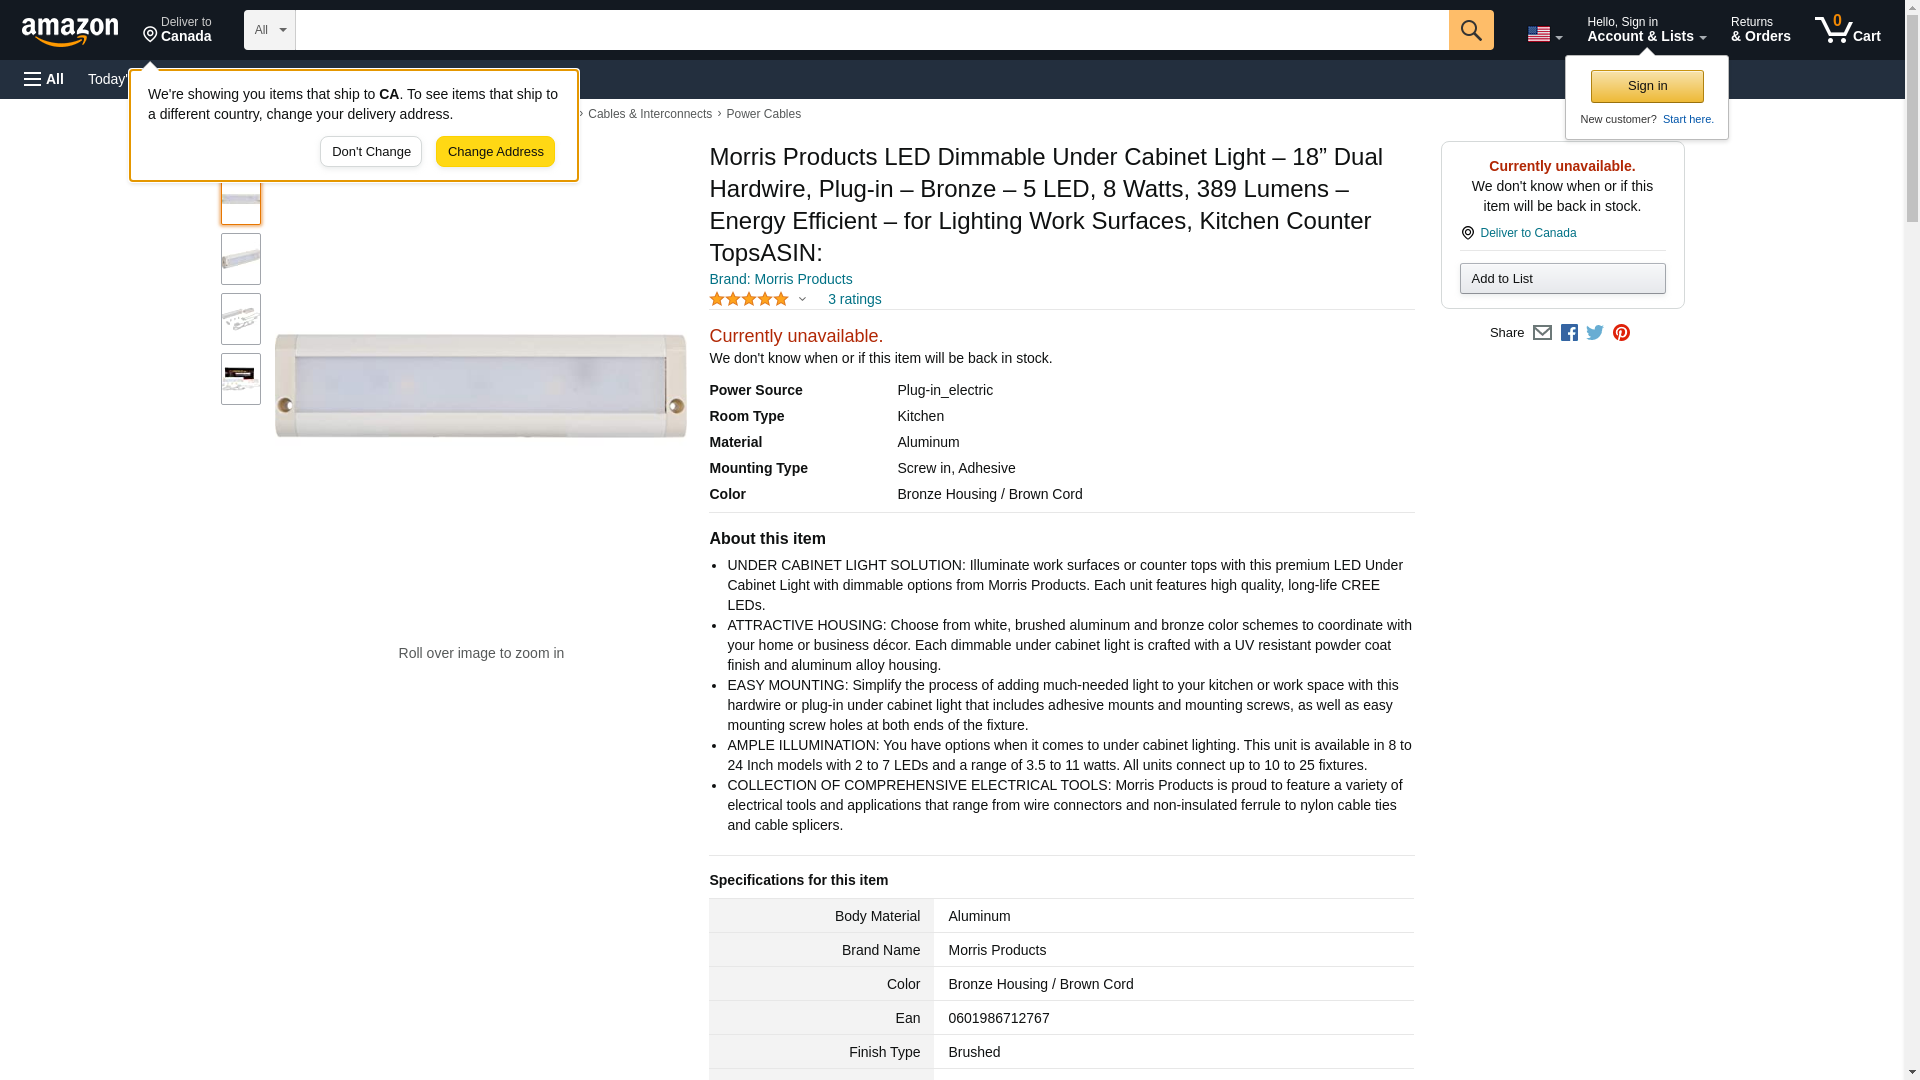The height and width of the screenshot is (1080, 1920).
Task: Click into the search text field
Action: point(870,30)
